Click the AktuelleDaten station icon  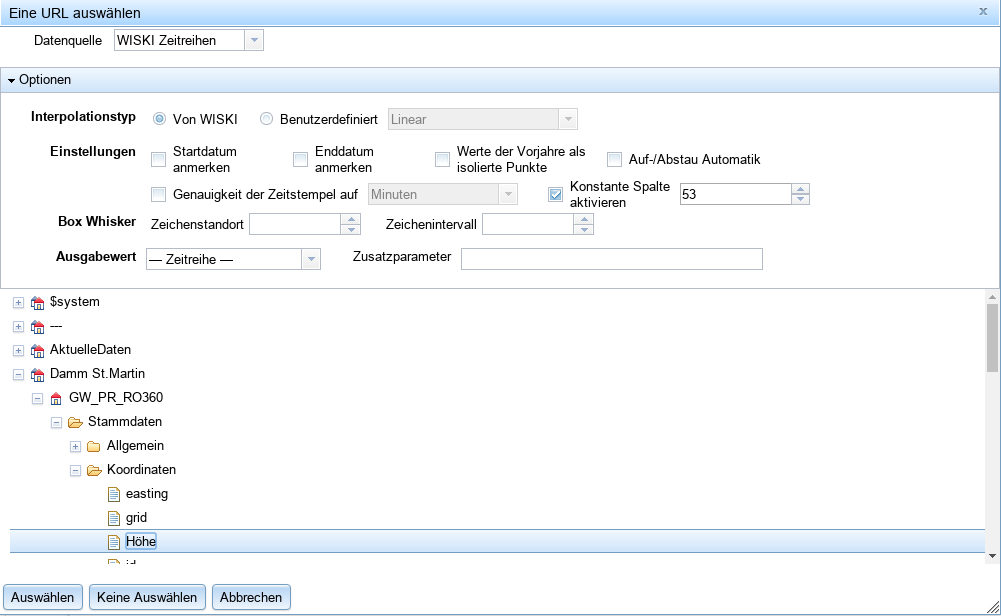point(38,351)
